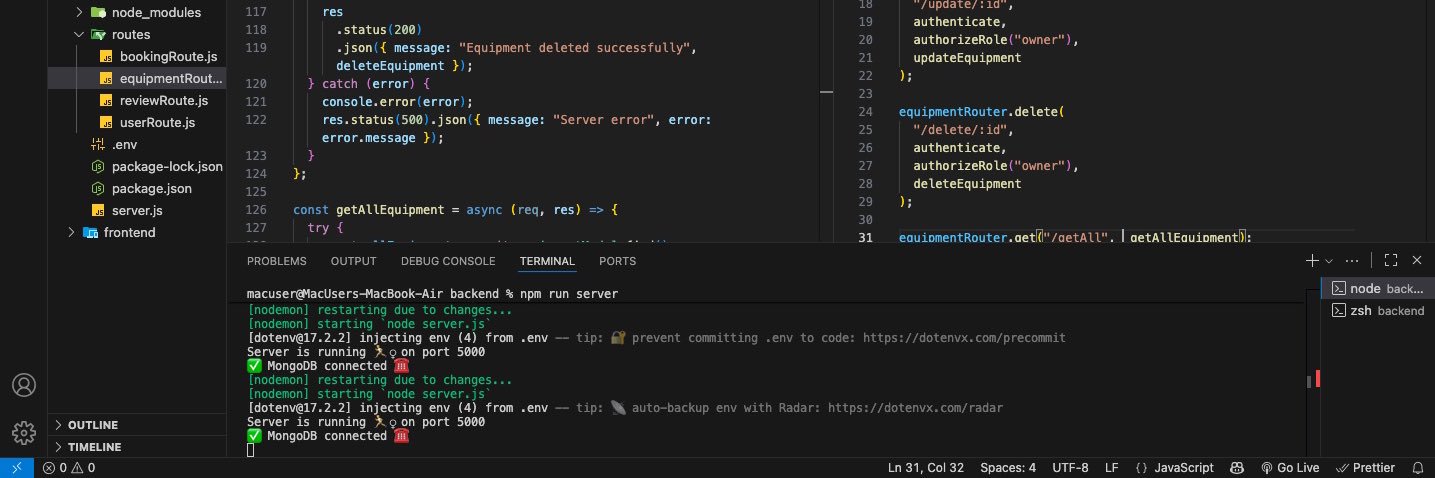Click "equipmentRouter.delete(" in the right editor
The image size is (1435, 478).
click(982, 111)
